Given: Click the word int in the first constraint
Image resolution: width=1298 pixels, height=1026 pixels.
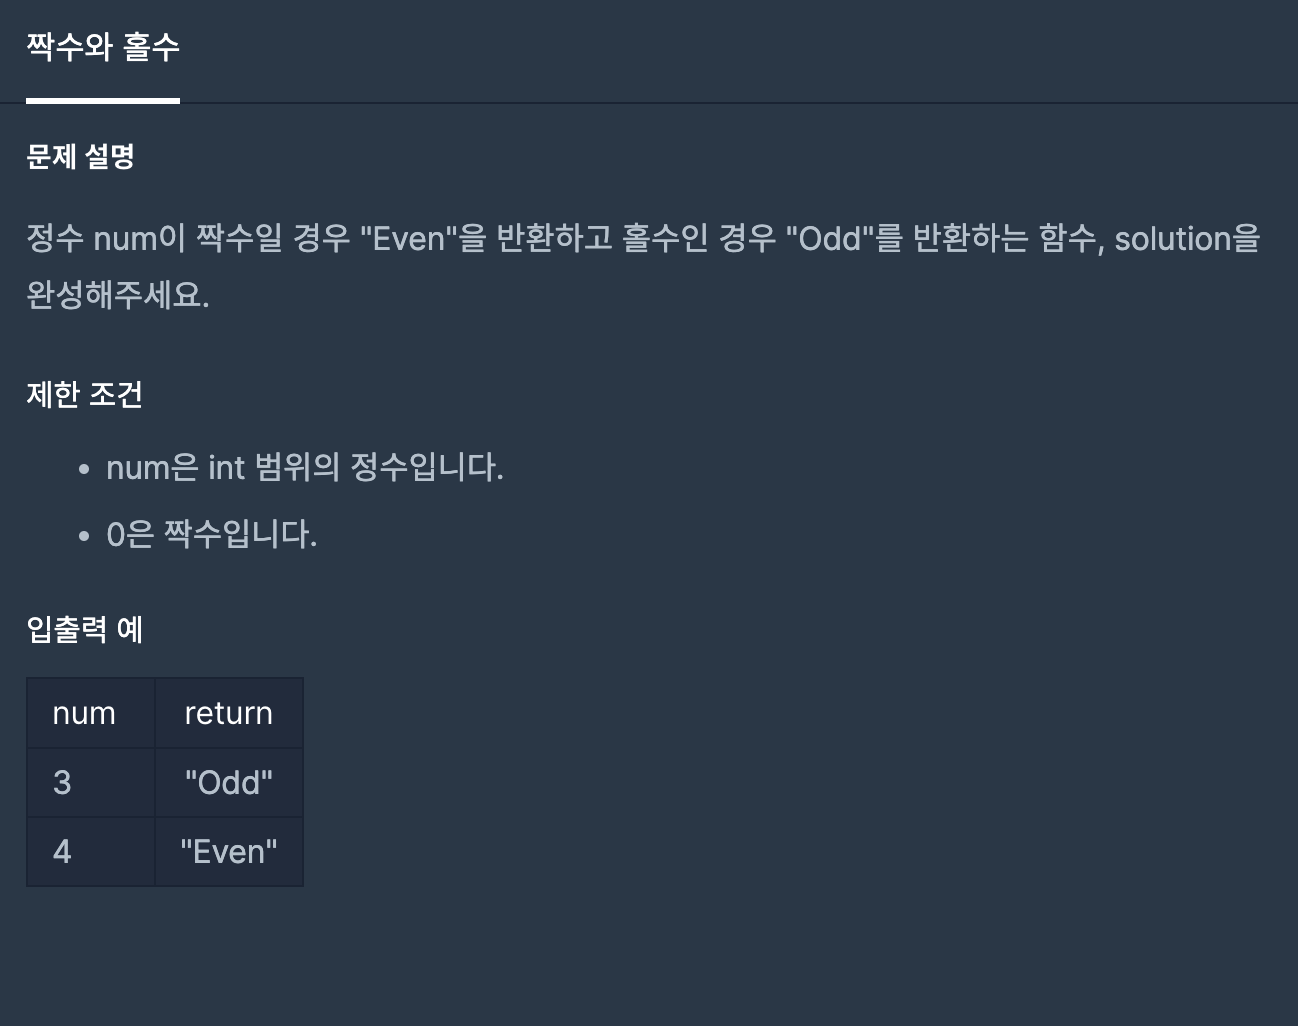Looking at the screenshot, I should (x=226, y=467).
